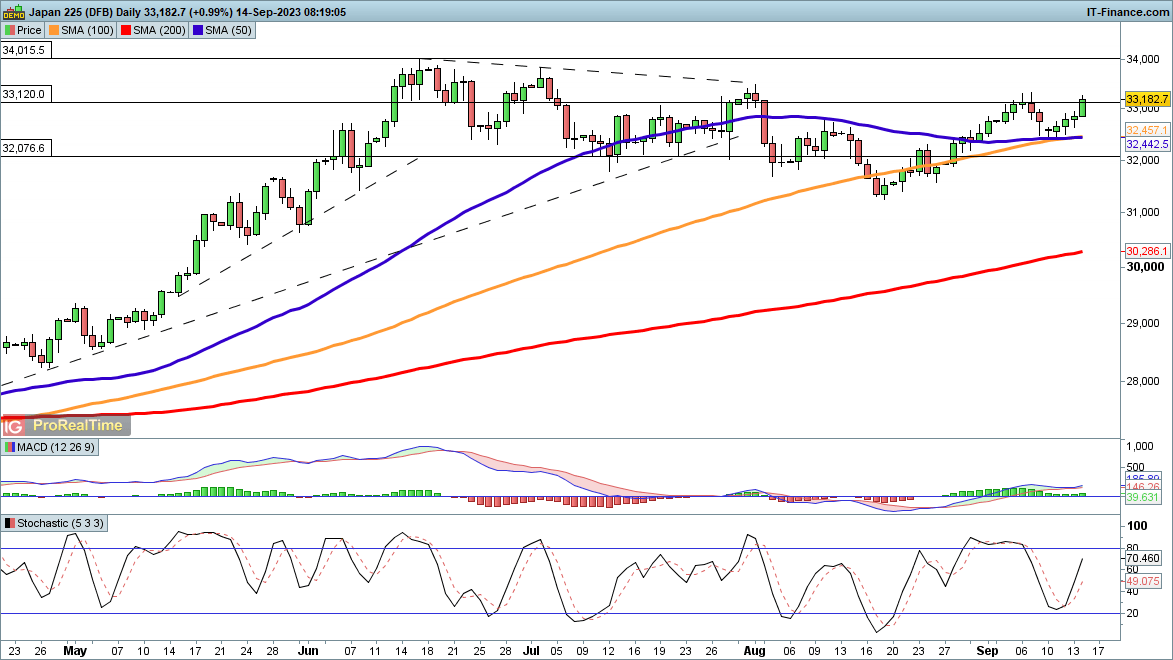Click the 34,000 price axis label
Image resolution: width=1173 pixels, height=660 pixels.
1144,59
